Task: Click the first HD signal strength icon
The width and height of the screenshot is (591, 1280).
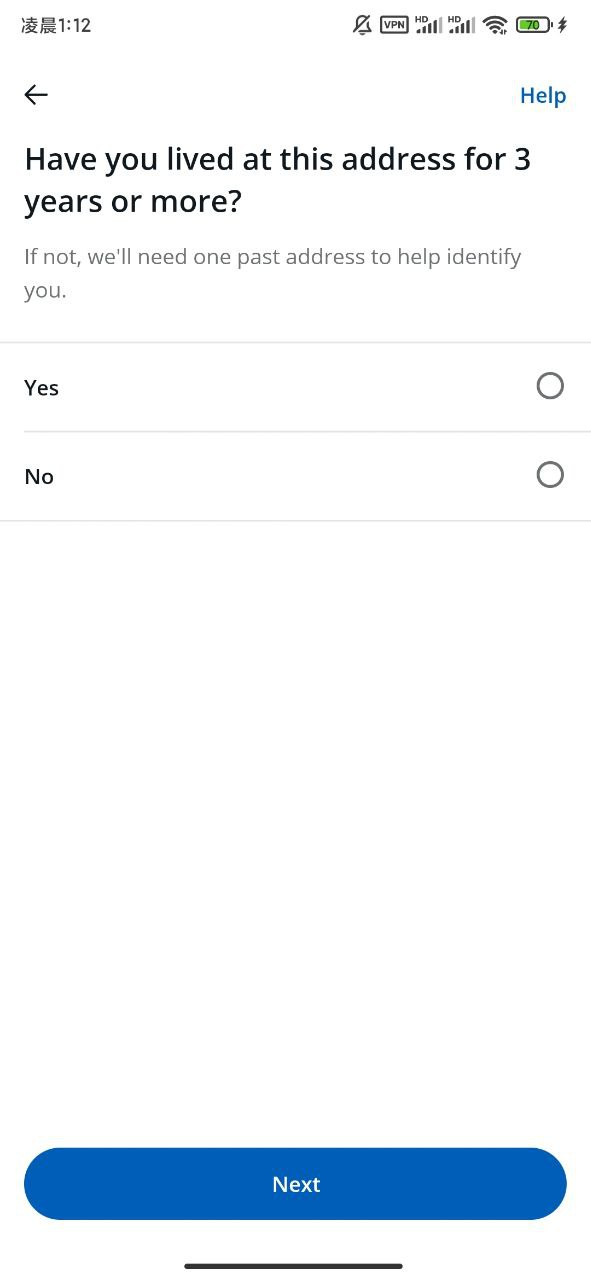Action: (x=428, y=25)
